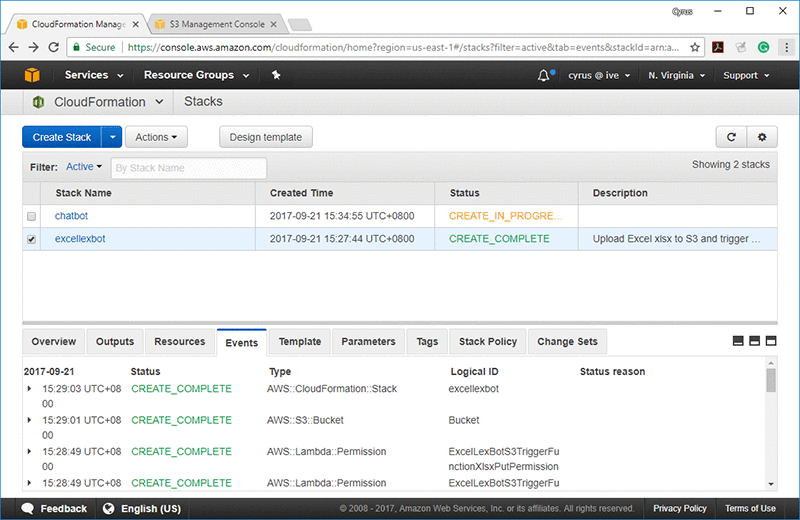Click the Feedback speech bubble icon
Viewport: 800px width, 520px height.
coord(28,509)
